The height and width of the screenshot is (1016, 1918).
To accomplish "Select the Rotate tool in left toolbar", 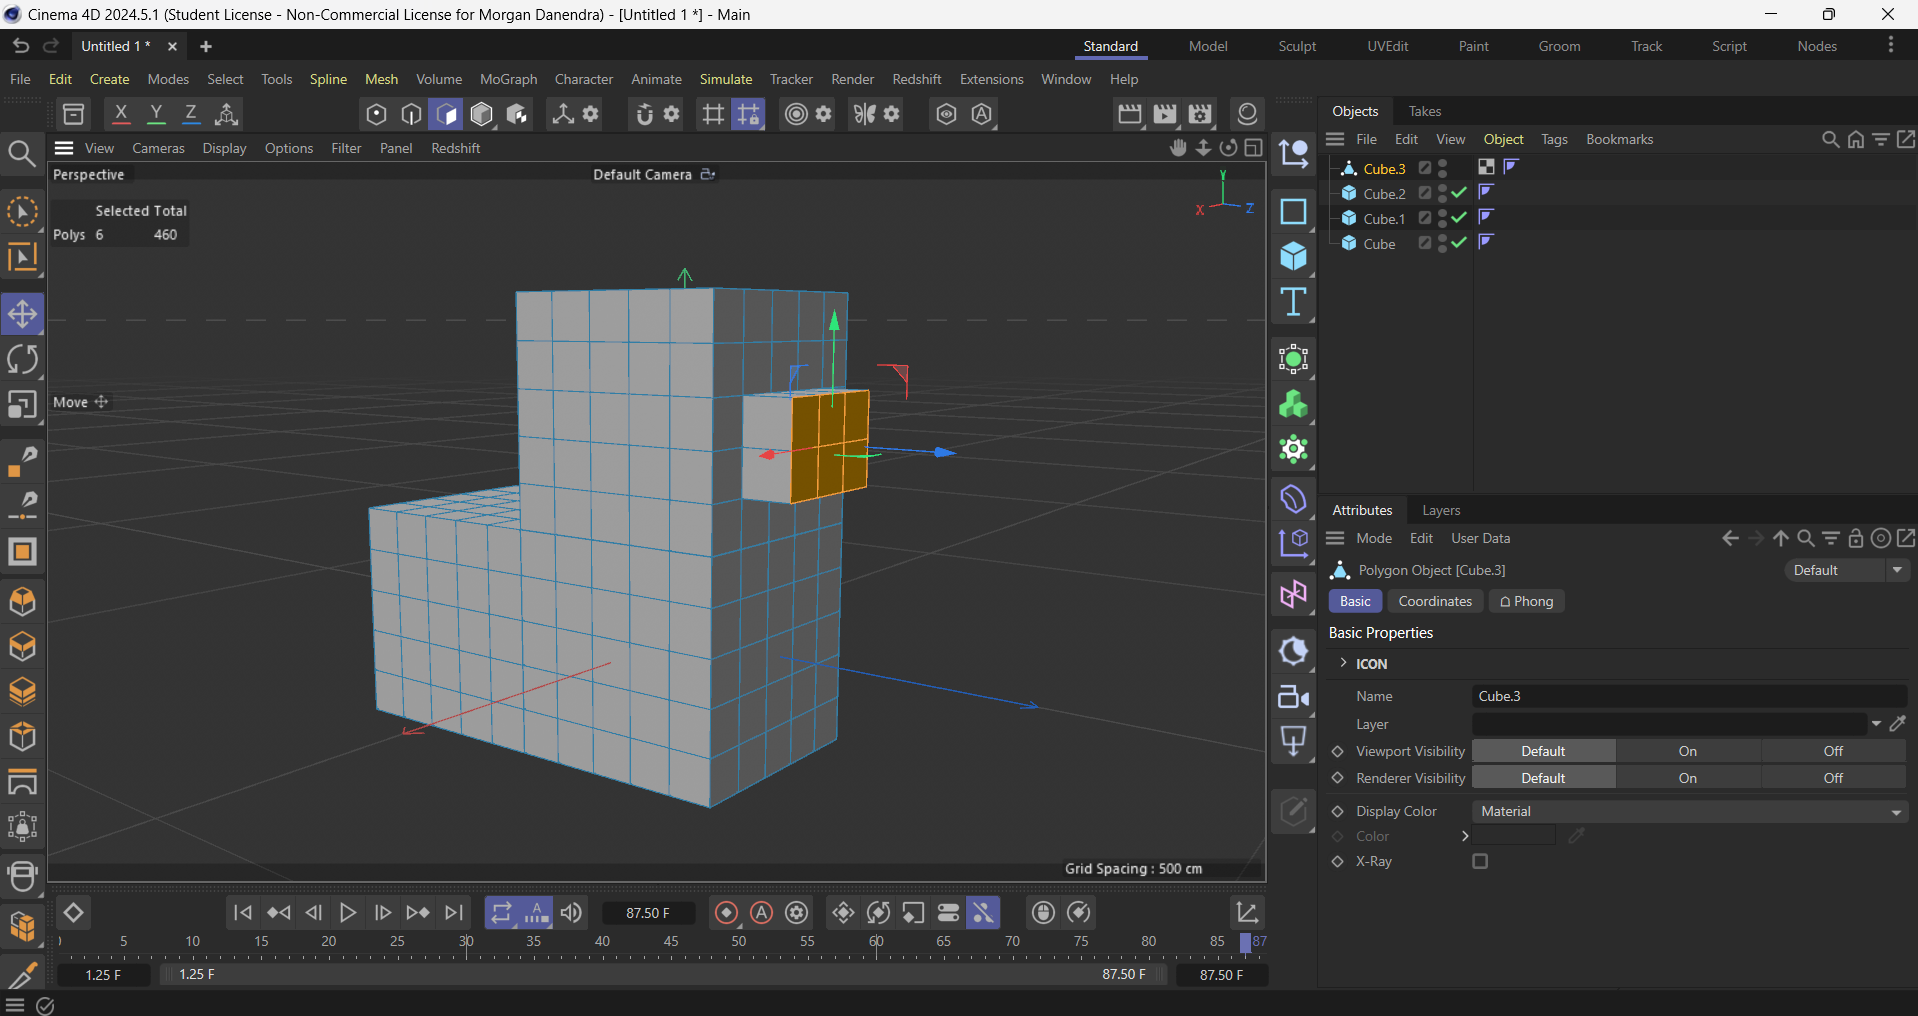I will pyautogui.click(x=22, y=359).
